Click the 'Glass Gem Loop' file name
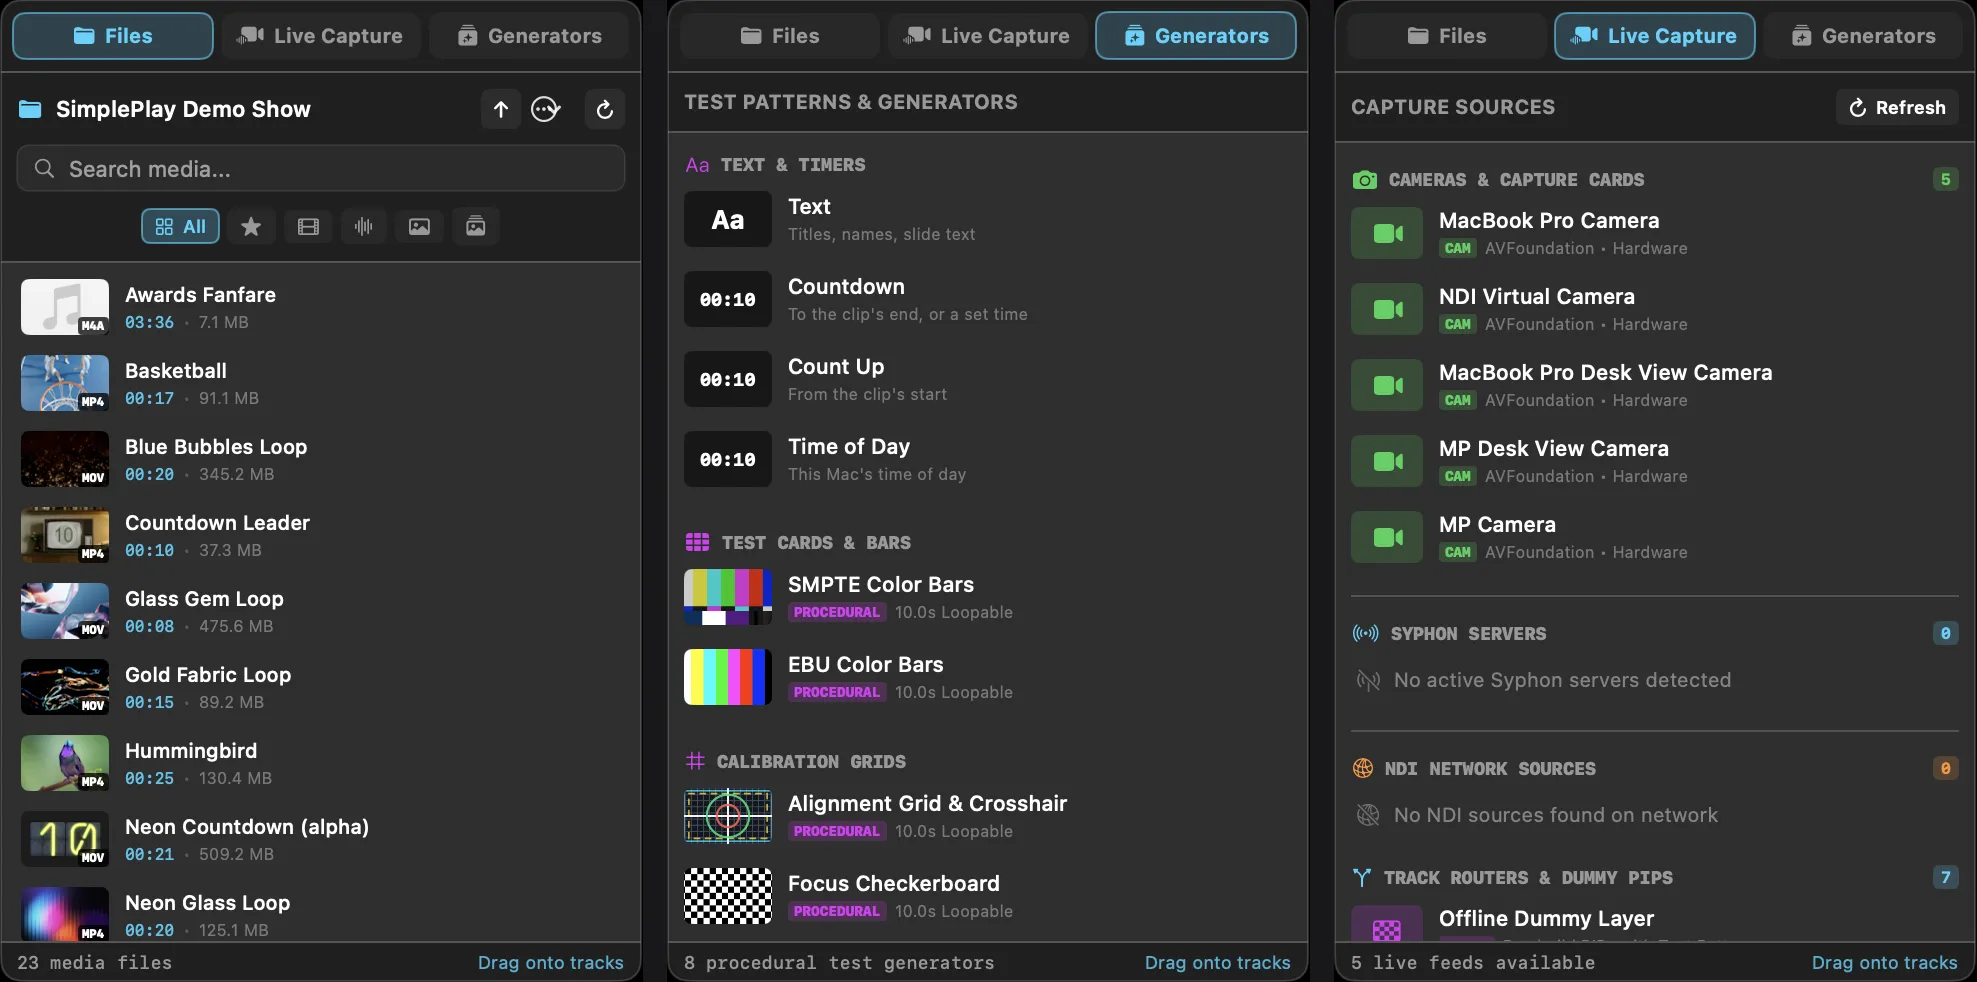The width and height of the screenshot is (1977, 982). coord(204,599)
